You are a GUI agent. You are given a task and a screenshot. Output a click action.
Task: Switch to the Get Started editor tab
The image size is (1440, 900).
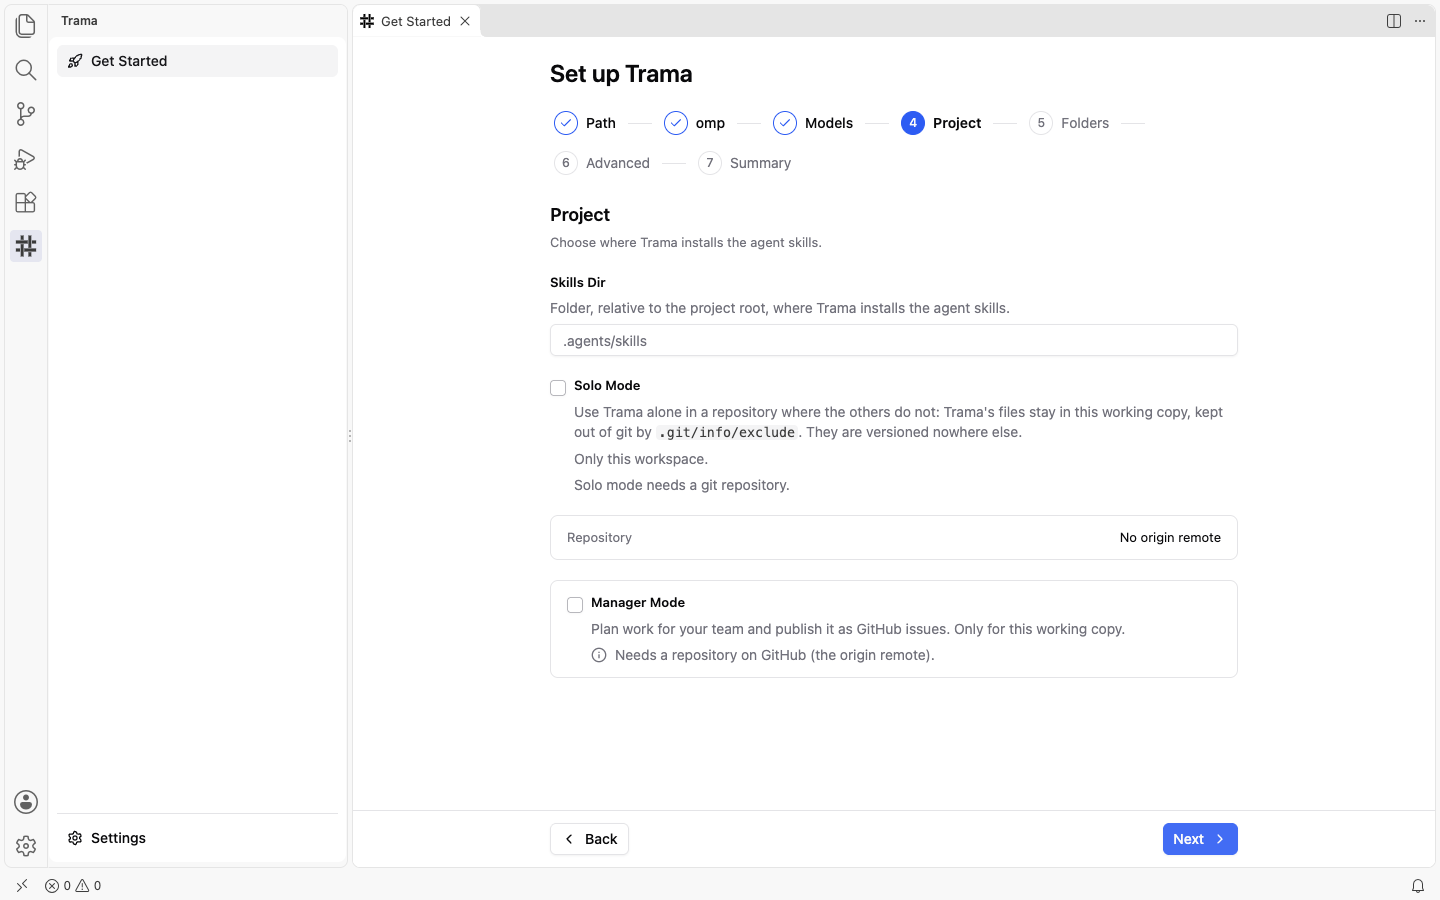pos(416,21)
